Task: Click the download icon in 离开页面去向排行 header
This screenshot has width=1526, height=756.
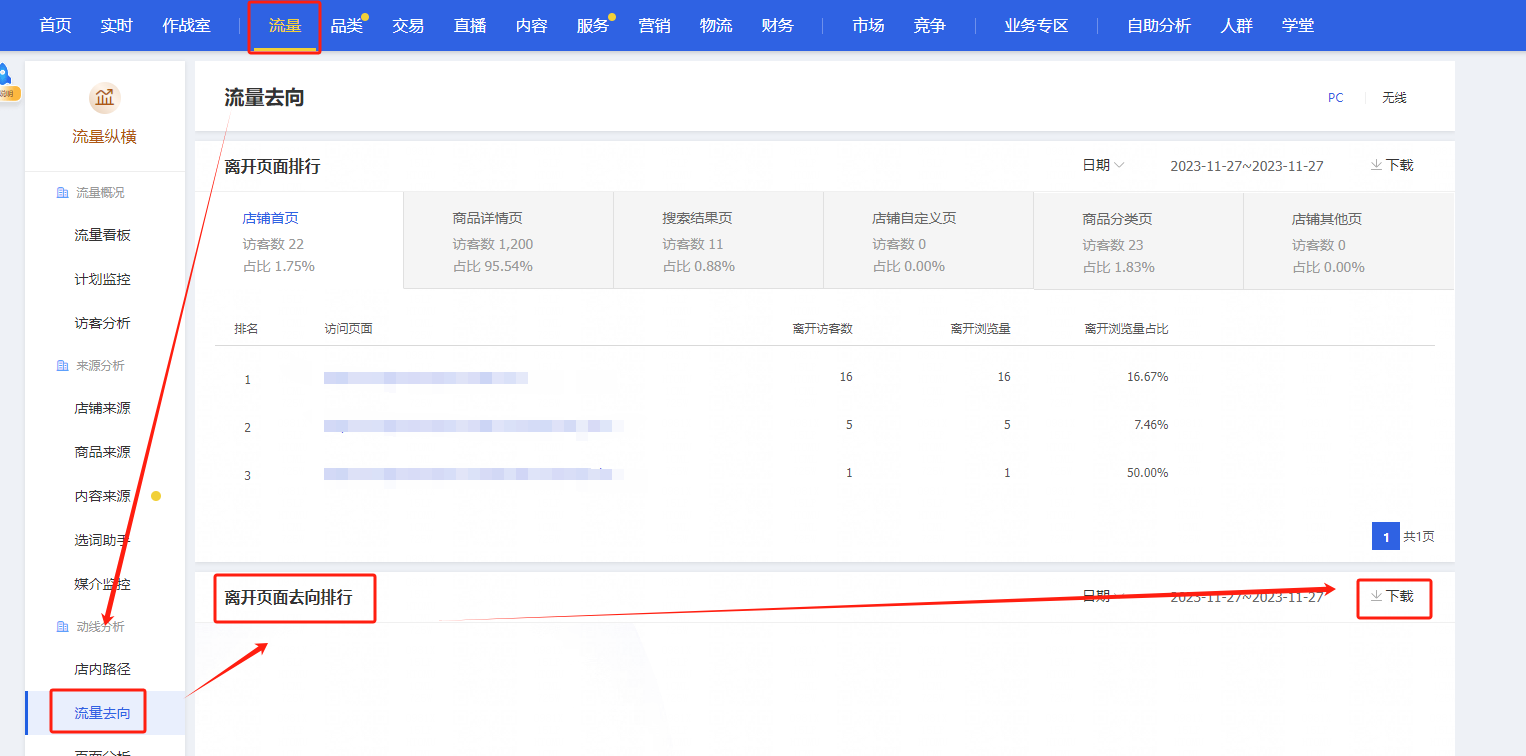Action: [x=1376, y=596]
